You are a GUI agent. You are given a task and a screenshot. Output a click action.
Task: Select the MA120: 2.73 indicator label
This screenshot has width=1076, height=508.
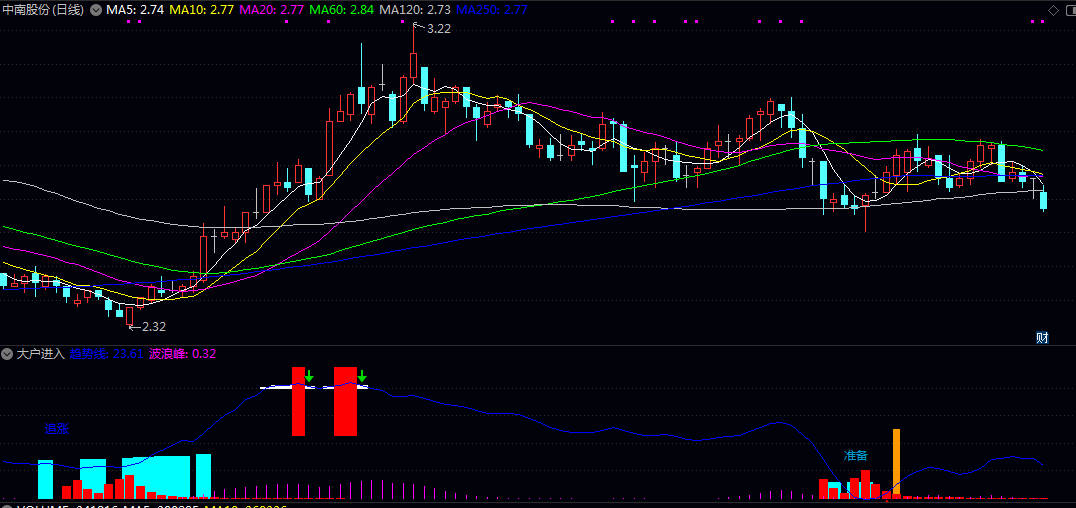tap(415, 10)
